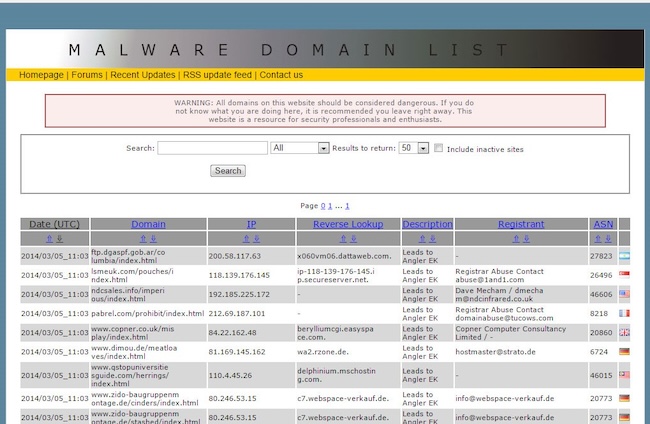Sort Reverse Lookup descending with down arrow
This screenshot has width=650, height=424.
point(354,239)
